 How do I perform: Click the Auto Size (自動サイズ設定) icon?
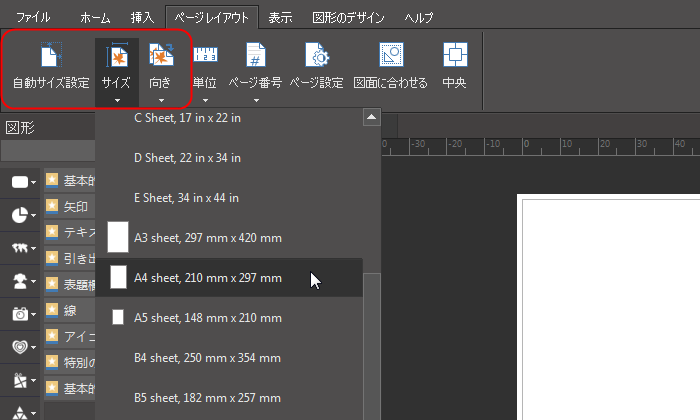(51, 55)
